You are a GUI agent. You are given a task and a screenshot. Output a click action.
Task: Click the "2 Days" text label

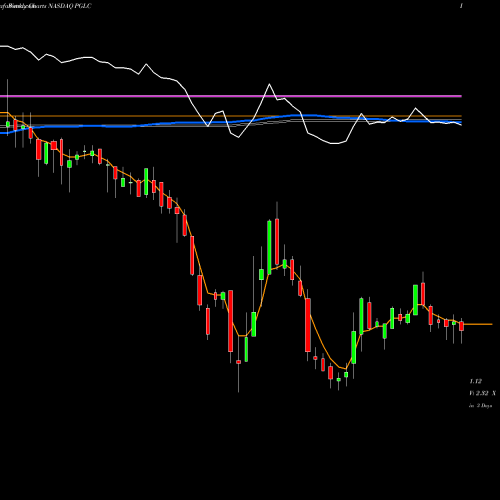coord(484,406)
